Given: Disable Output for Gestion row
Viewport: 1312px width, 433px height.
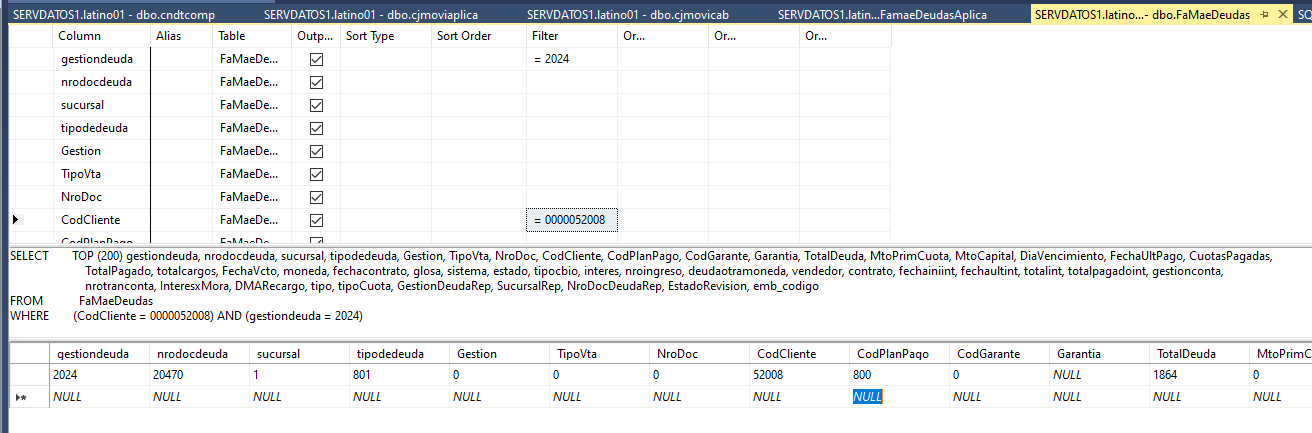Looking at the screenshot, I should click(317, 152).
